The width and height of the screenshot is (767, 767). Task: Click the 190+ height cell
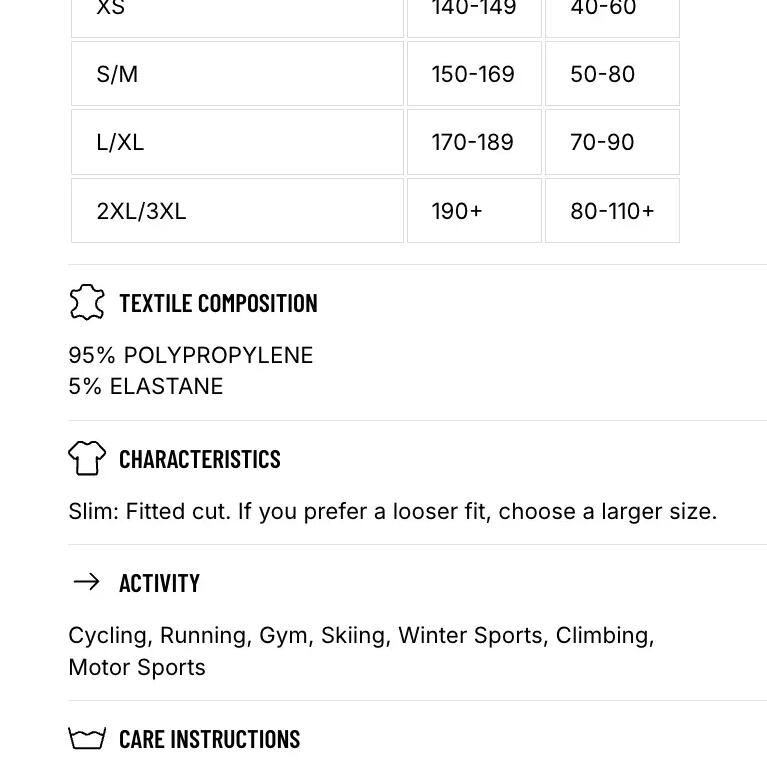click(474, 211)
